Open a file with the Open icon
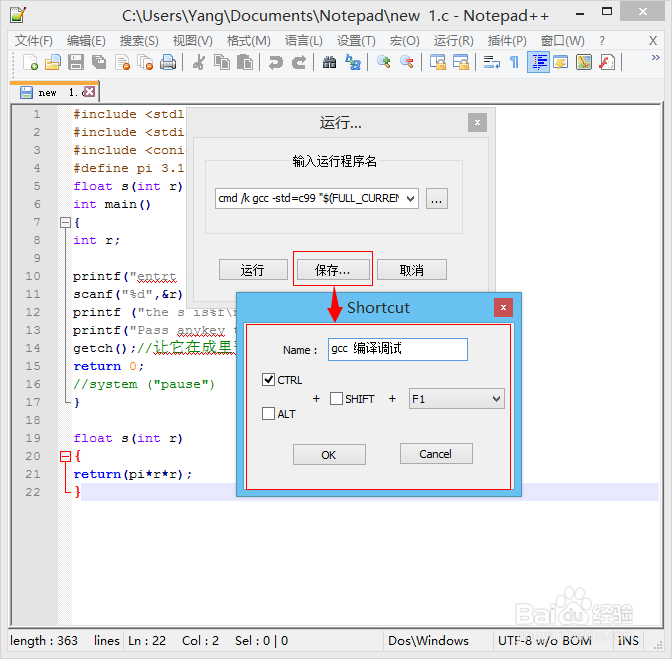Image resolution: width=672 pixels, height=659 pixels. point(53,63)
